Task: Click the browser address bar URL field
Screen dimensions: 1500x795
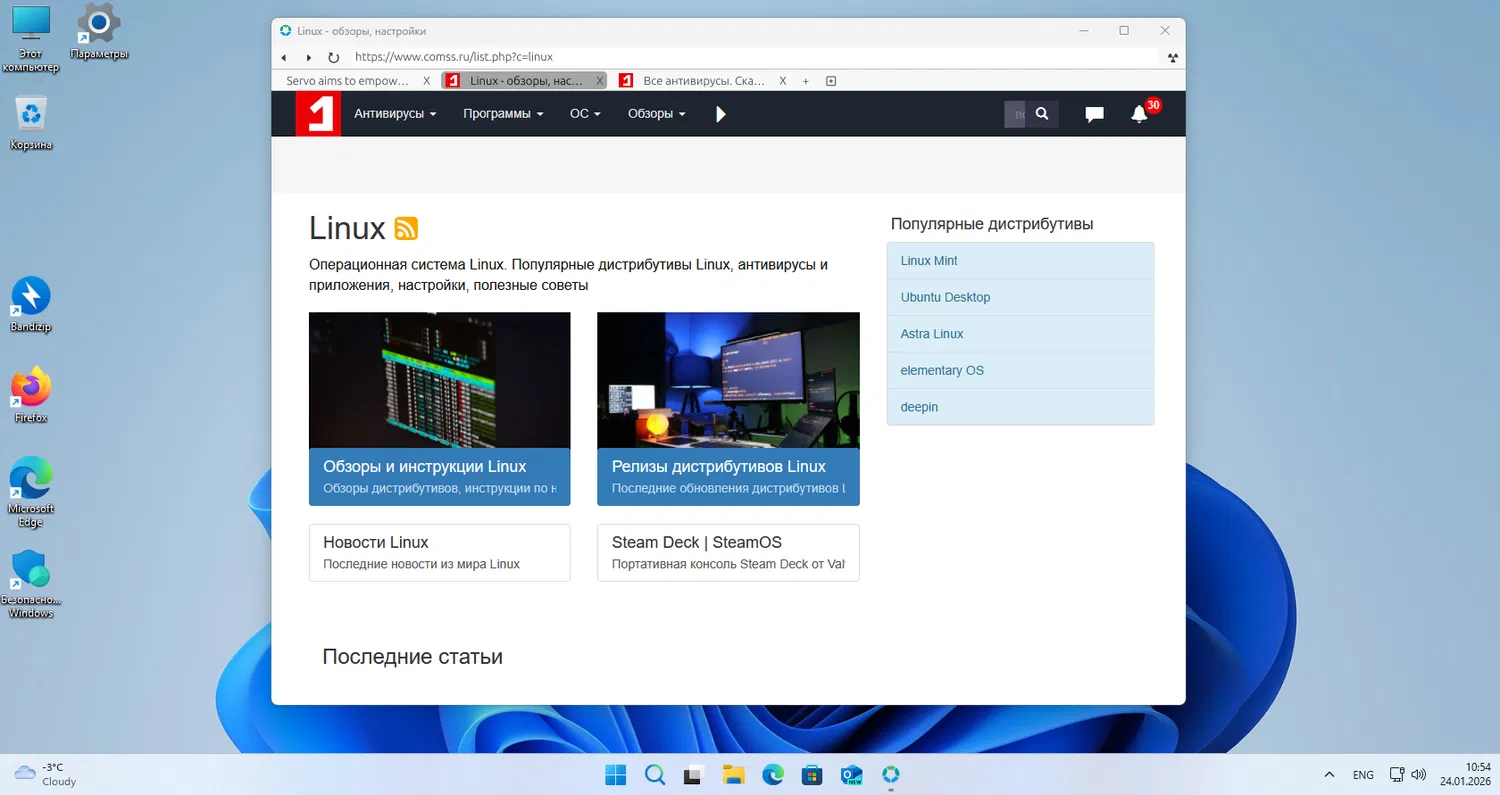Action: pyautogui.click(x=753, y=58)
